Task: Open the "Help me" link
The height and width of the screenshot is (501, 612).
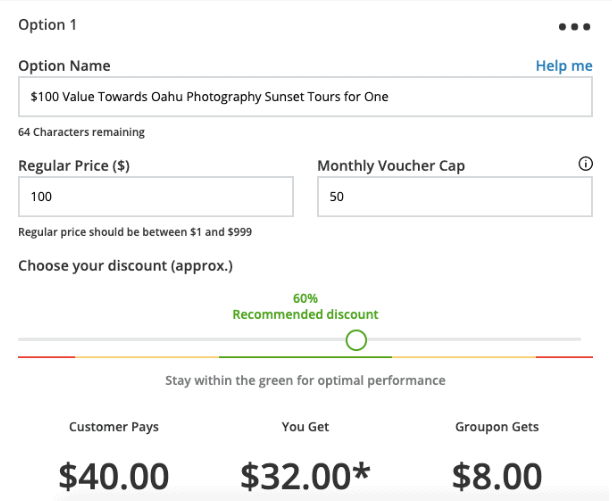Action: [564, 66]
